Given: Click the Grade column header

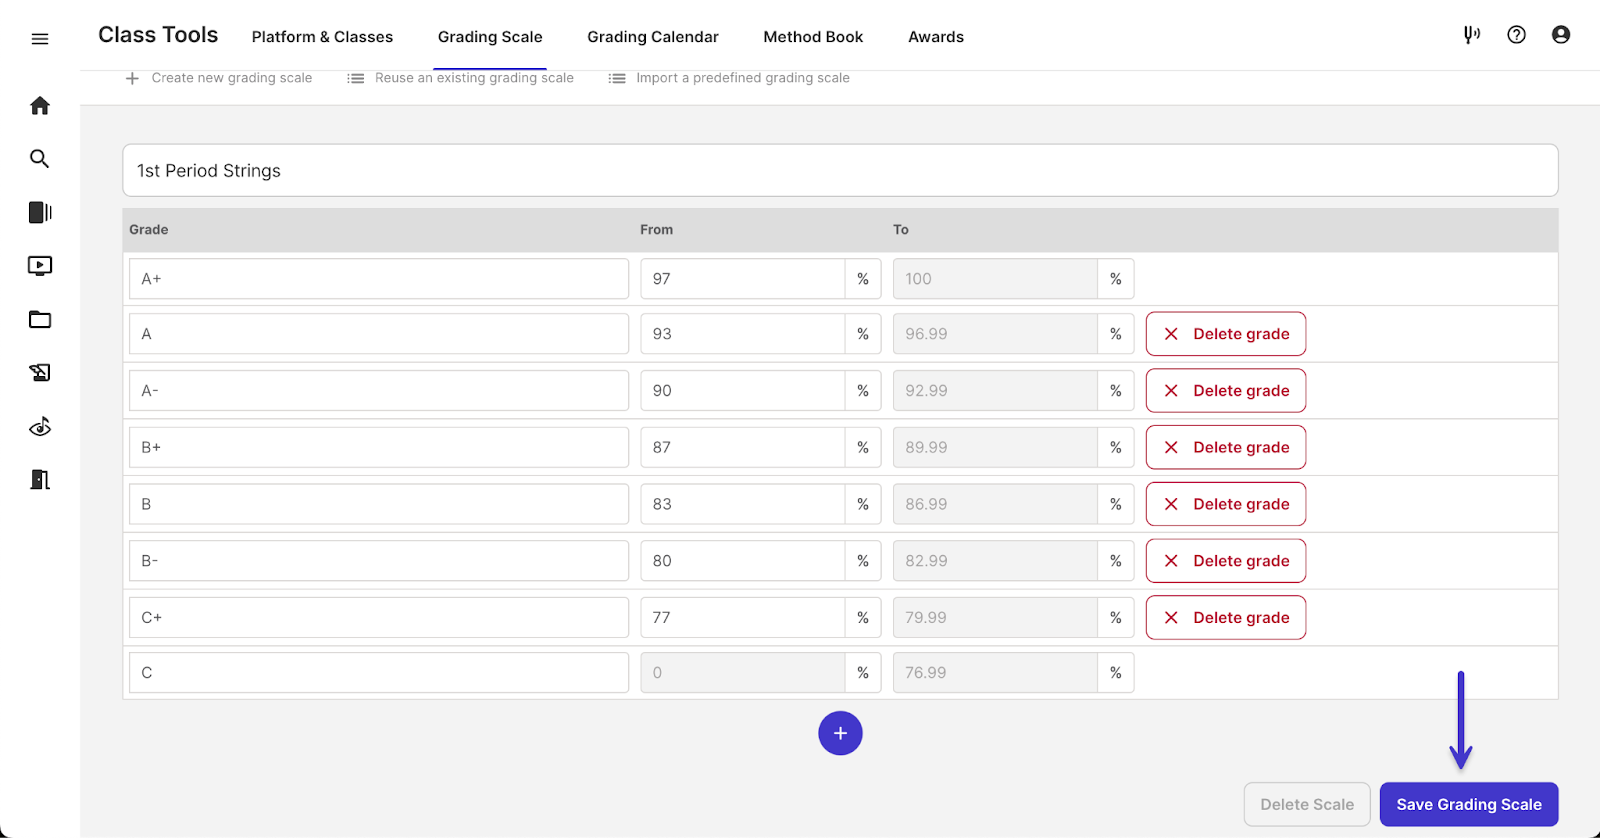Looking at the screenshot, I should click(x=149, y=230).
